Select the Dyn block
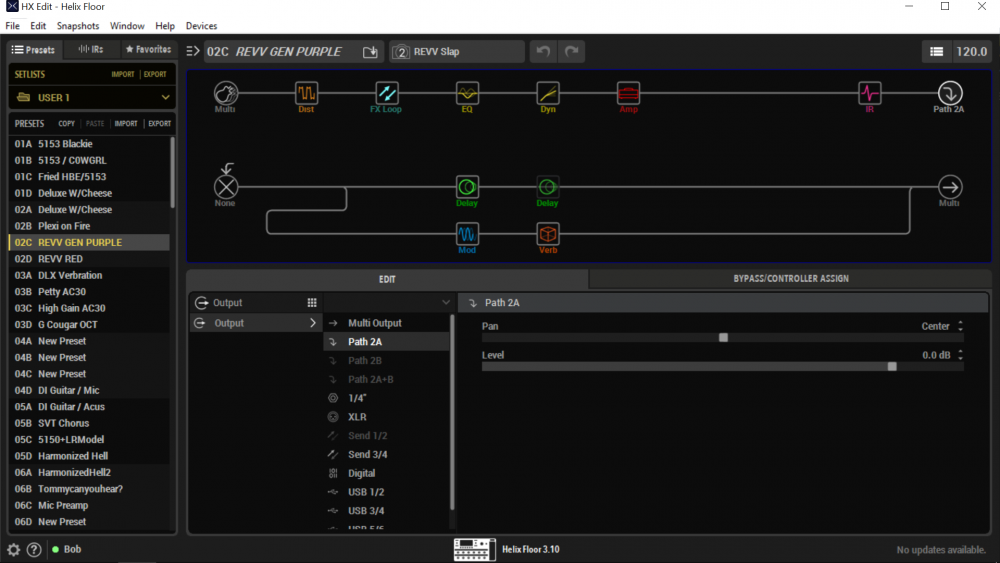 point(548,93)
